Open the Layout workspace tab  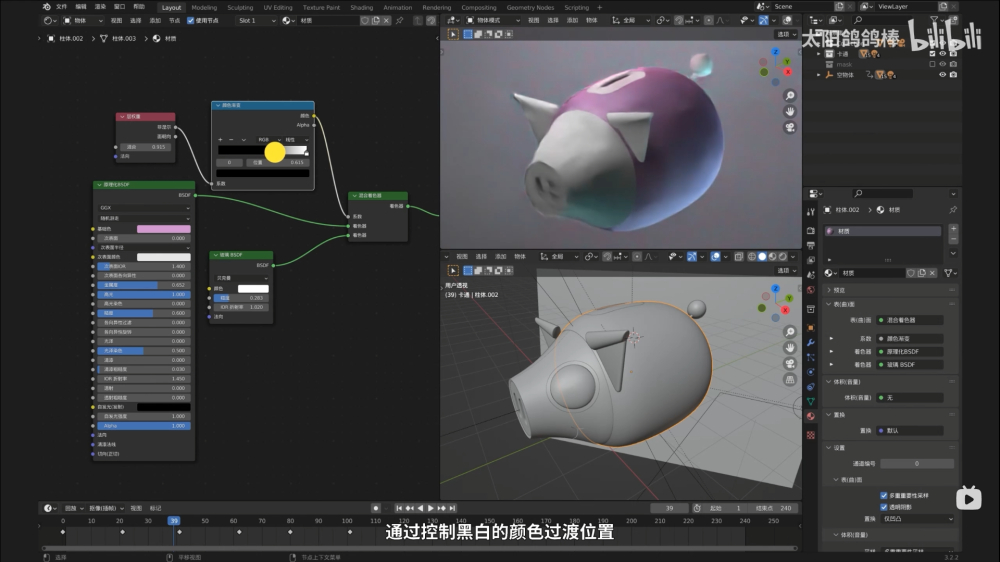point(171,8)
